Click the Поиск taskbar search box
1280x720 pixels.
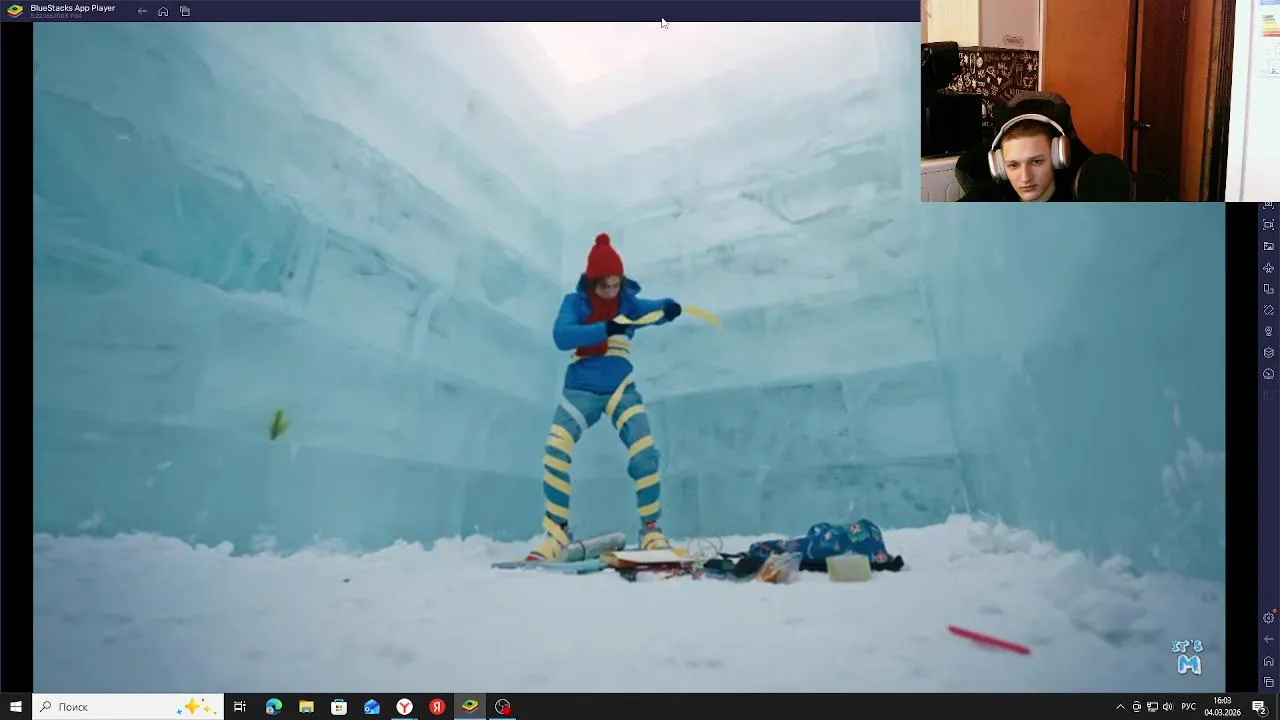point(128,707)
